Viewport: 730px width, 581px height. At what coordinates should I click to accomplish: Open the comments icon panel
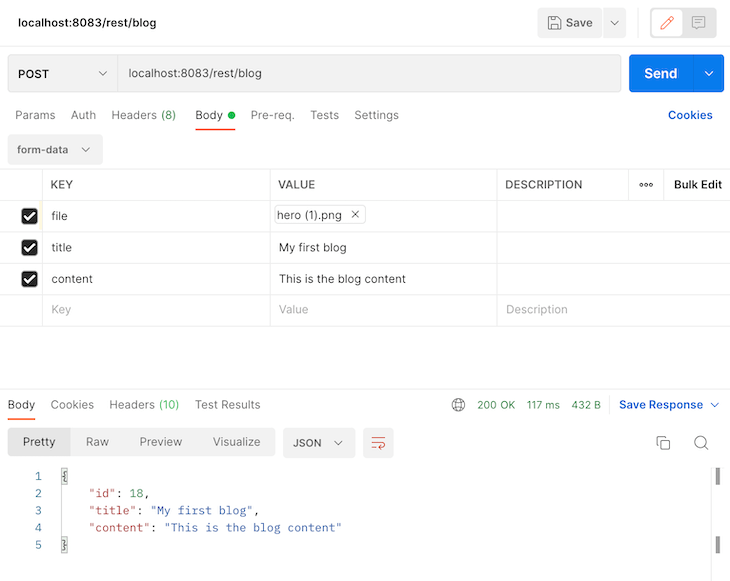[x=698, y=23]
